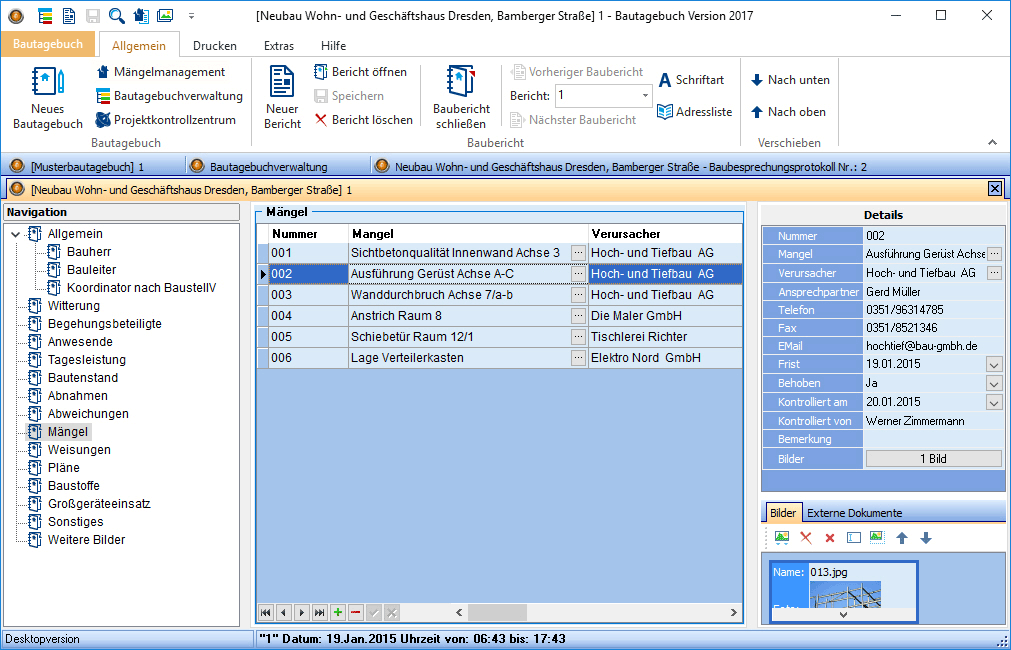Image resolution: width=1011 pixels, height=650 pixels.
Task: Select Witterung in the navigation tree
Action: pos(74,306)
